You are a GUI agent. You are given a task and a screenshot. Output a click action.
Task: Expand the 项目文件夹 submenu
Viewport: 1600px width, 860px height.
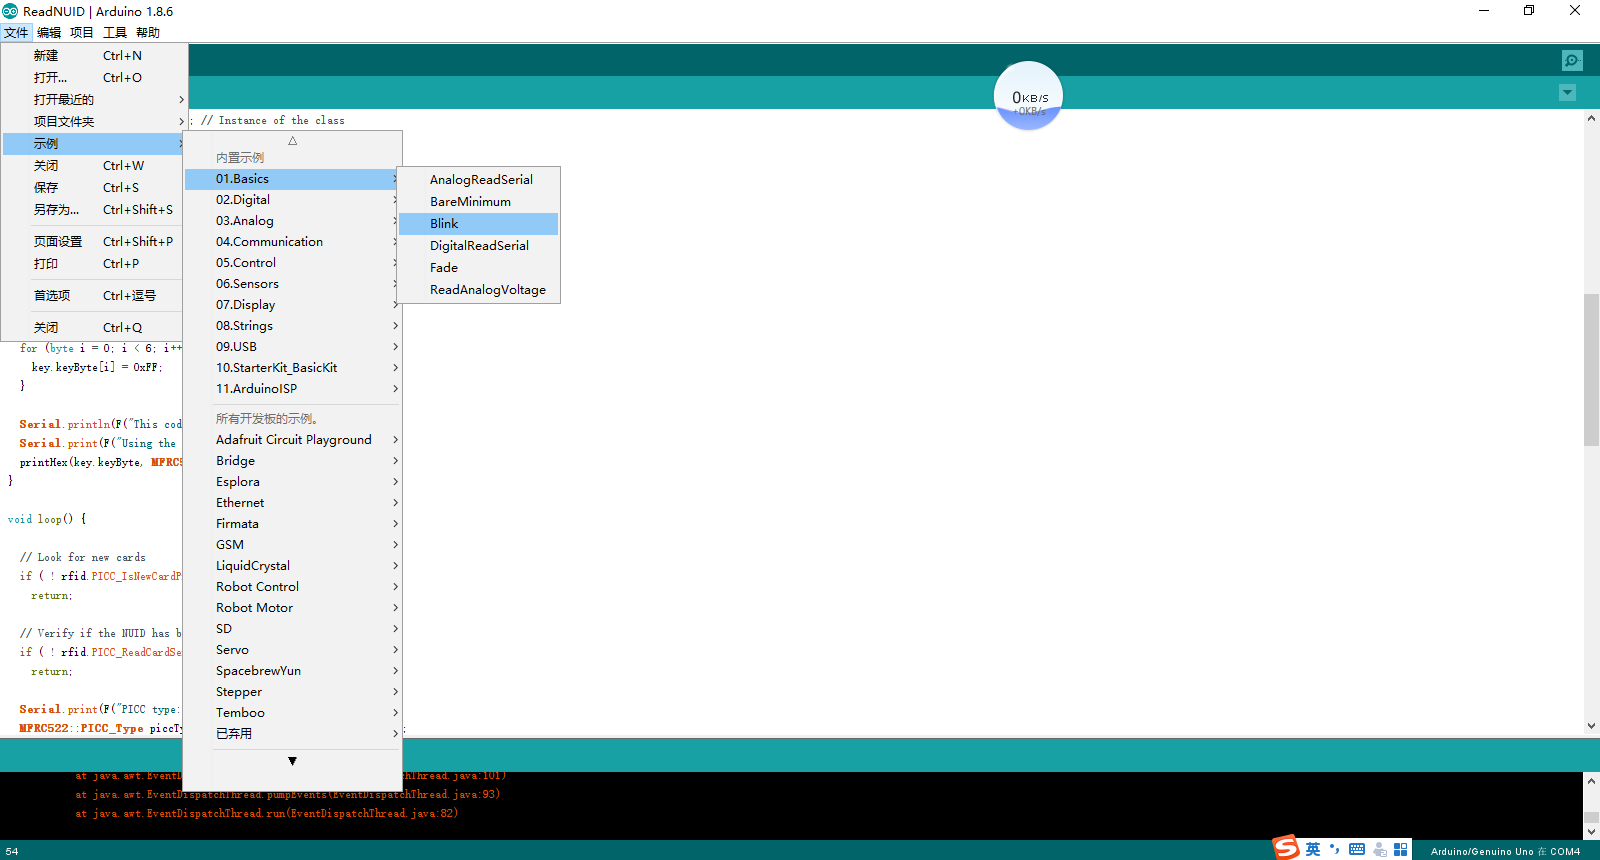[x=95, y=122]
